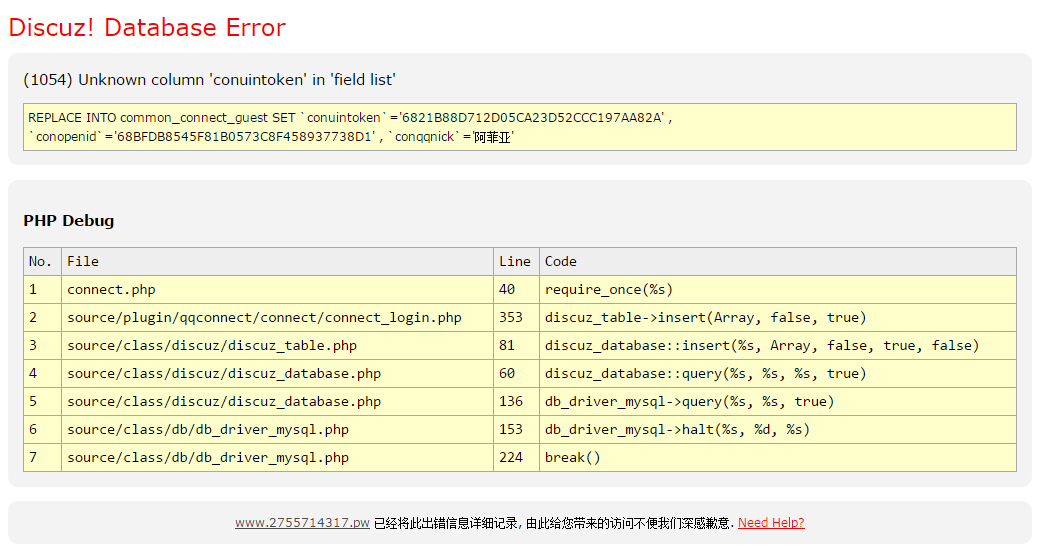The height and width of the screenshot is (558, 1057).
Task: Click line number 353 cell
Action: click(516, 317)
